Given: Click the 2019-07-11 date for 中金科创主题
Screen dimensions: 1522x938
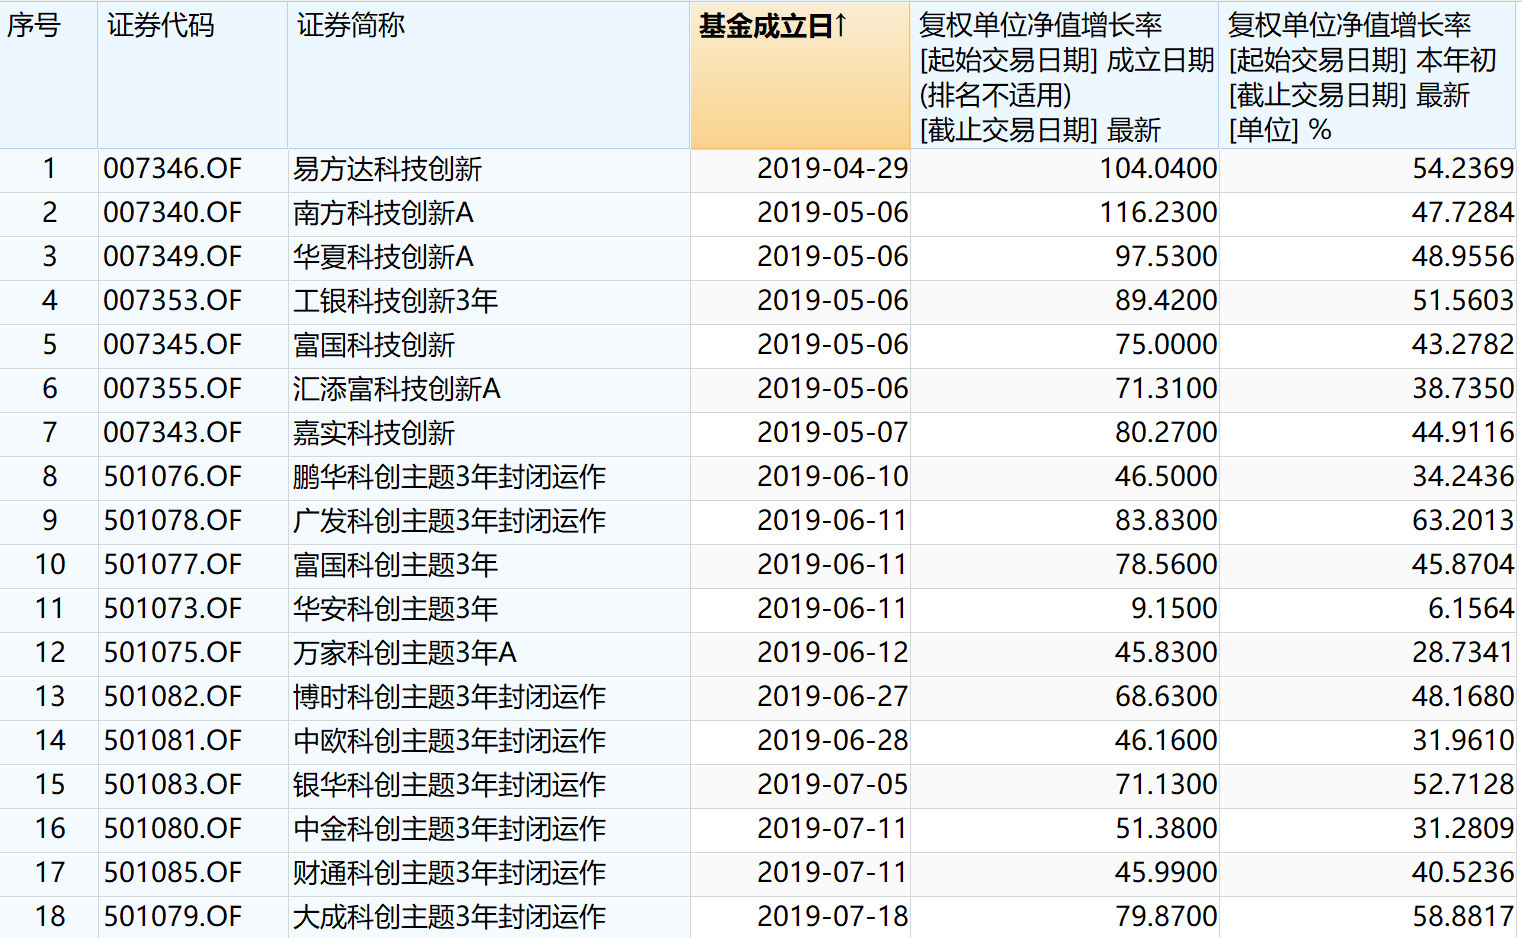Looking at the screenshot, I should tap(833, 829).
